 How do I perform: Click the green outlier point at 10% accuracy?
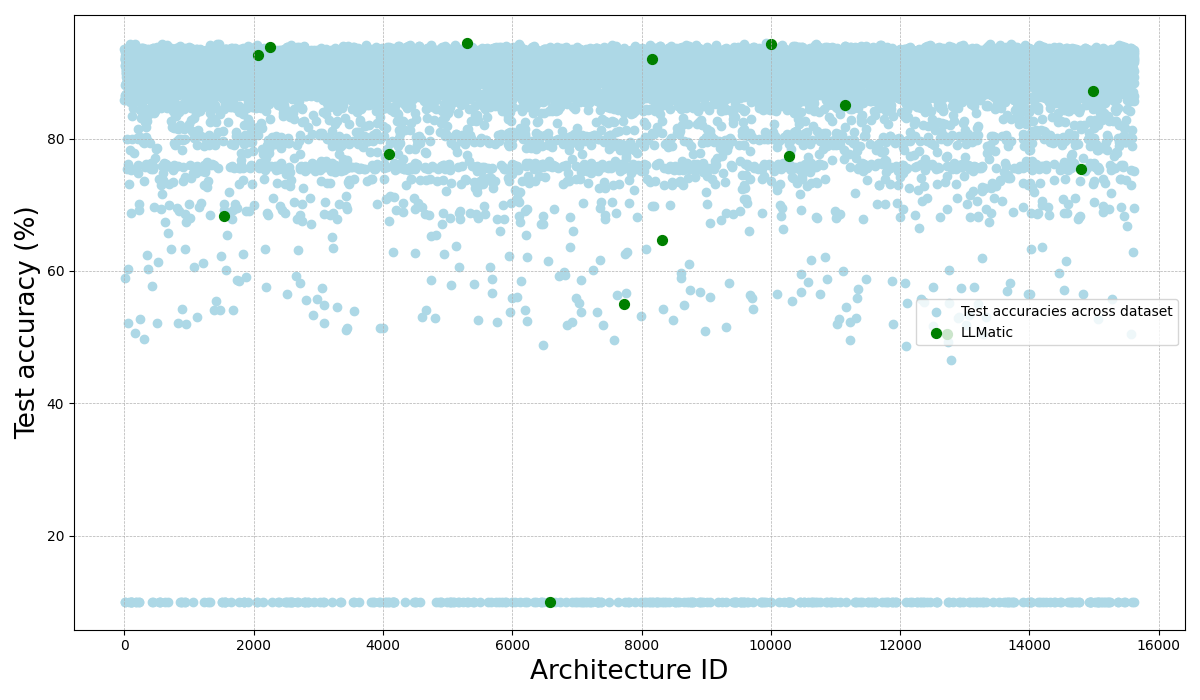pyautogui.click(x=550, y=601)
